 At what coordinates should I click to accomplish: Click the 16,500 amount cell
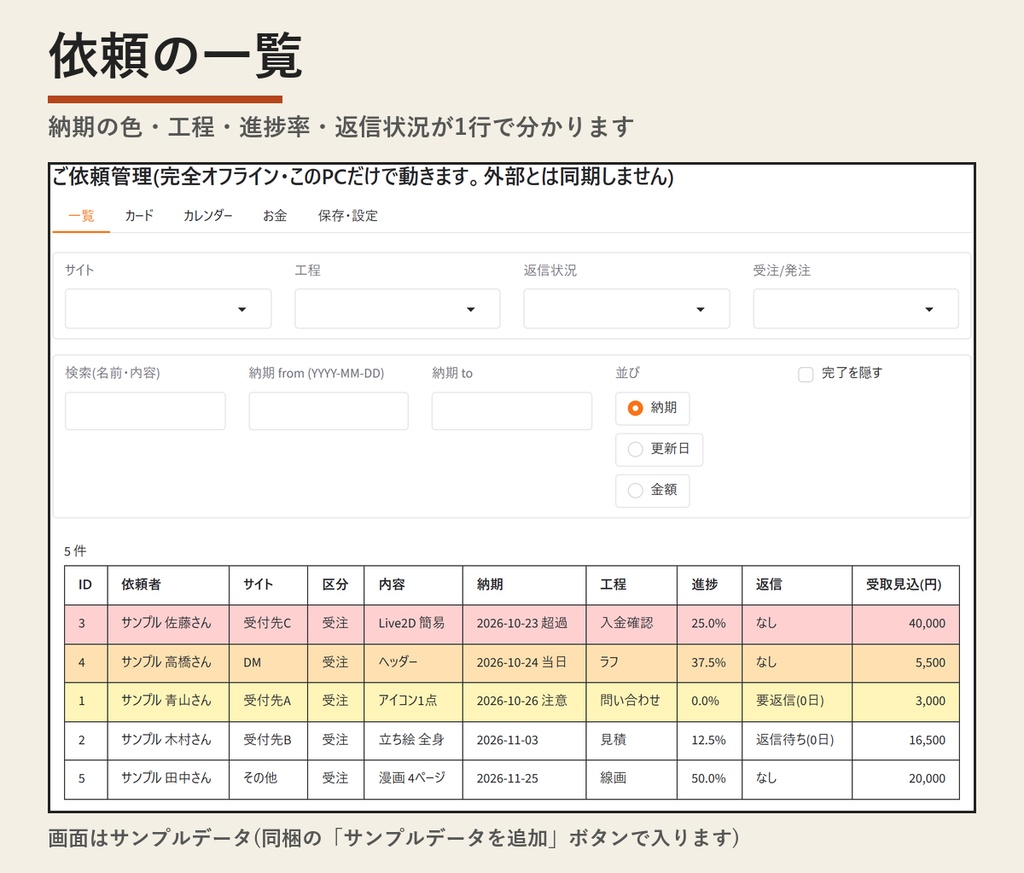906,740
